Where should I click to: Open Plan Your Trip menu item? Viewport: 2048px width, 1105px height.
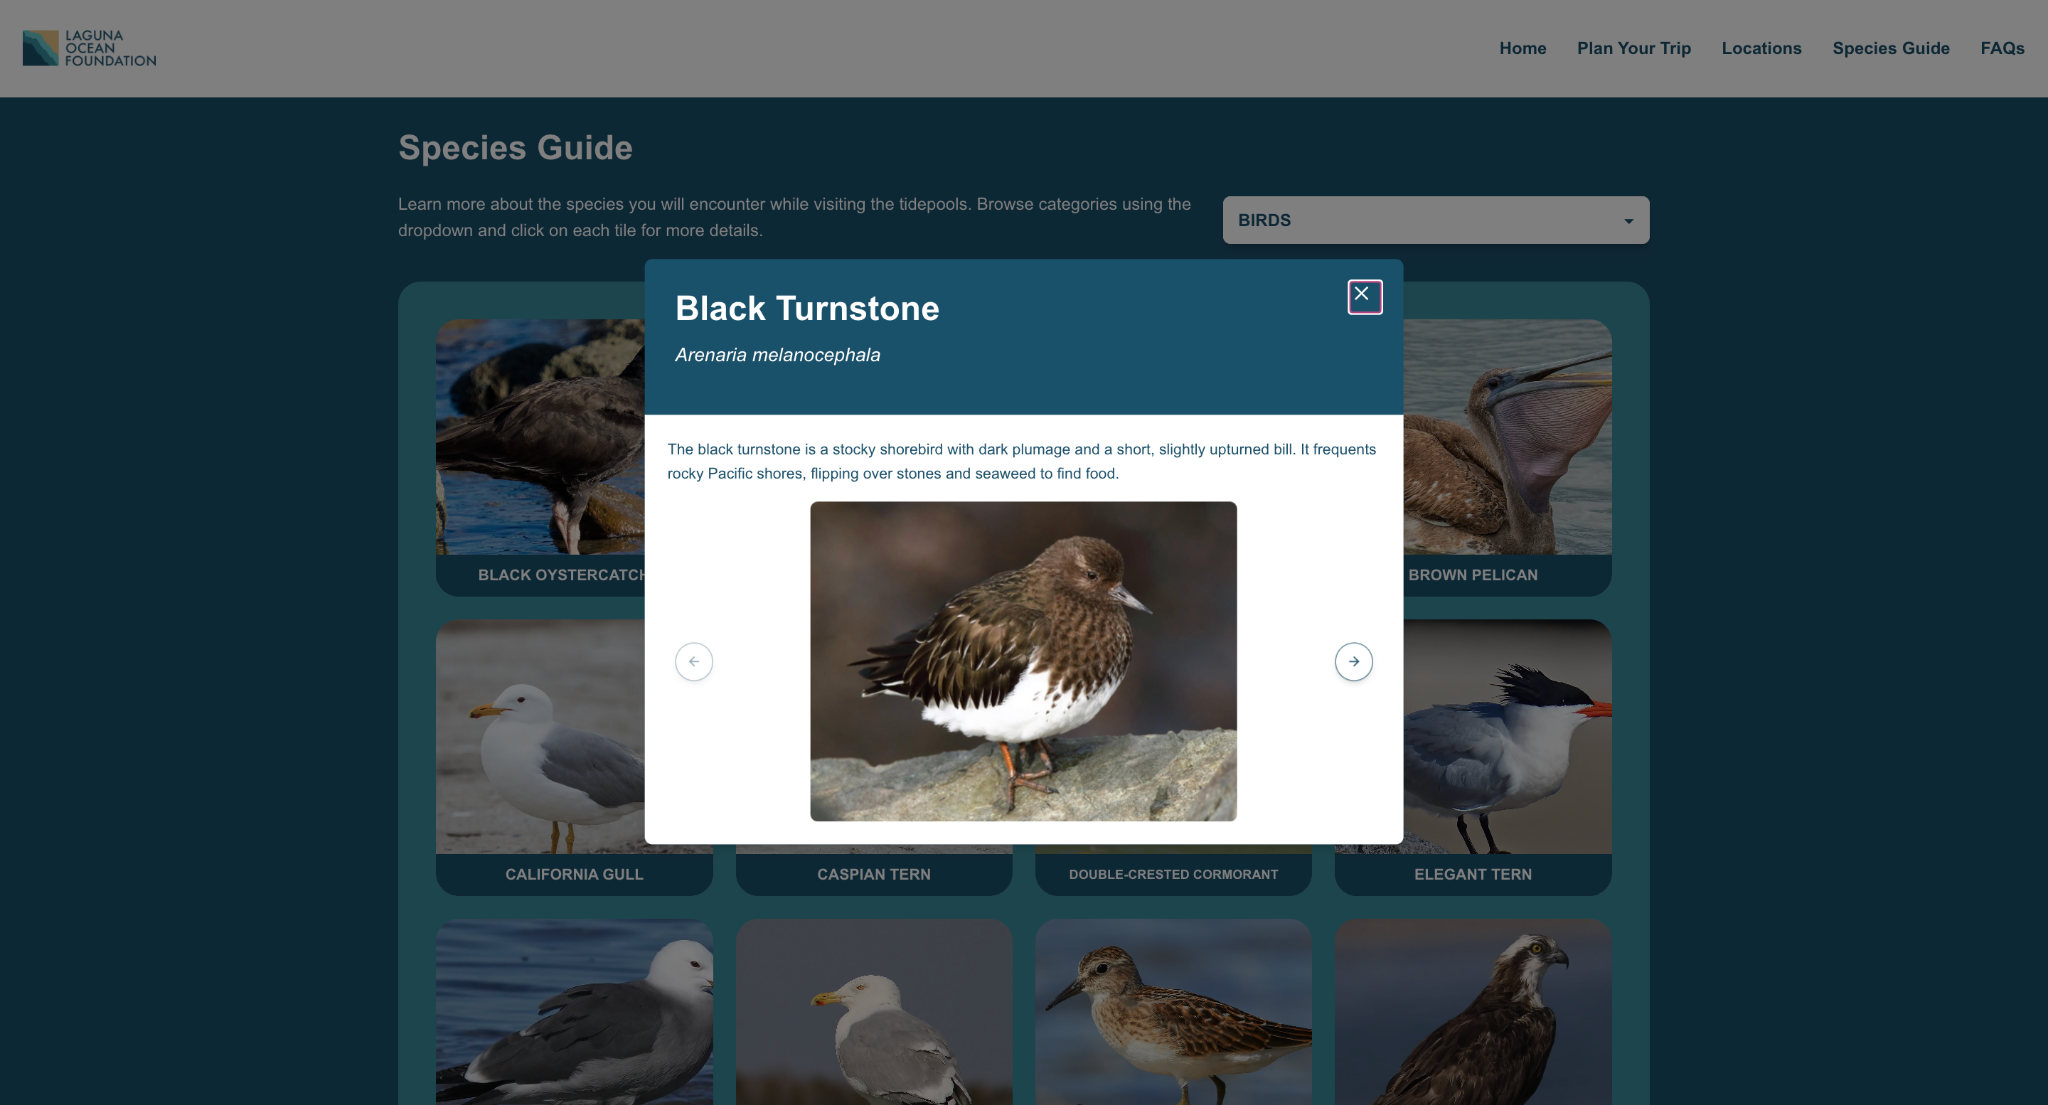[1634, 48]
